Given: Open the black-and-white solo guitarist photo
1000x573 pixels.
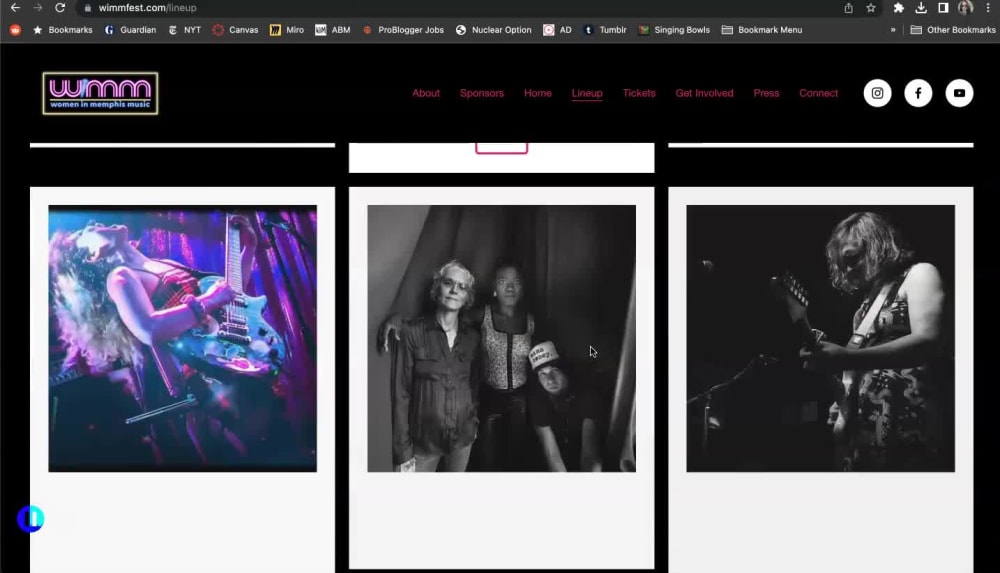Looking at the screenshot, I should pyautogui.click(x=821, y=338).
